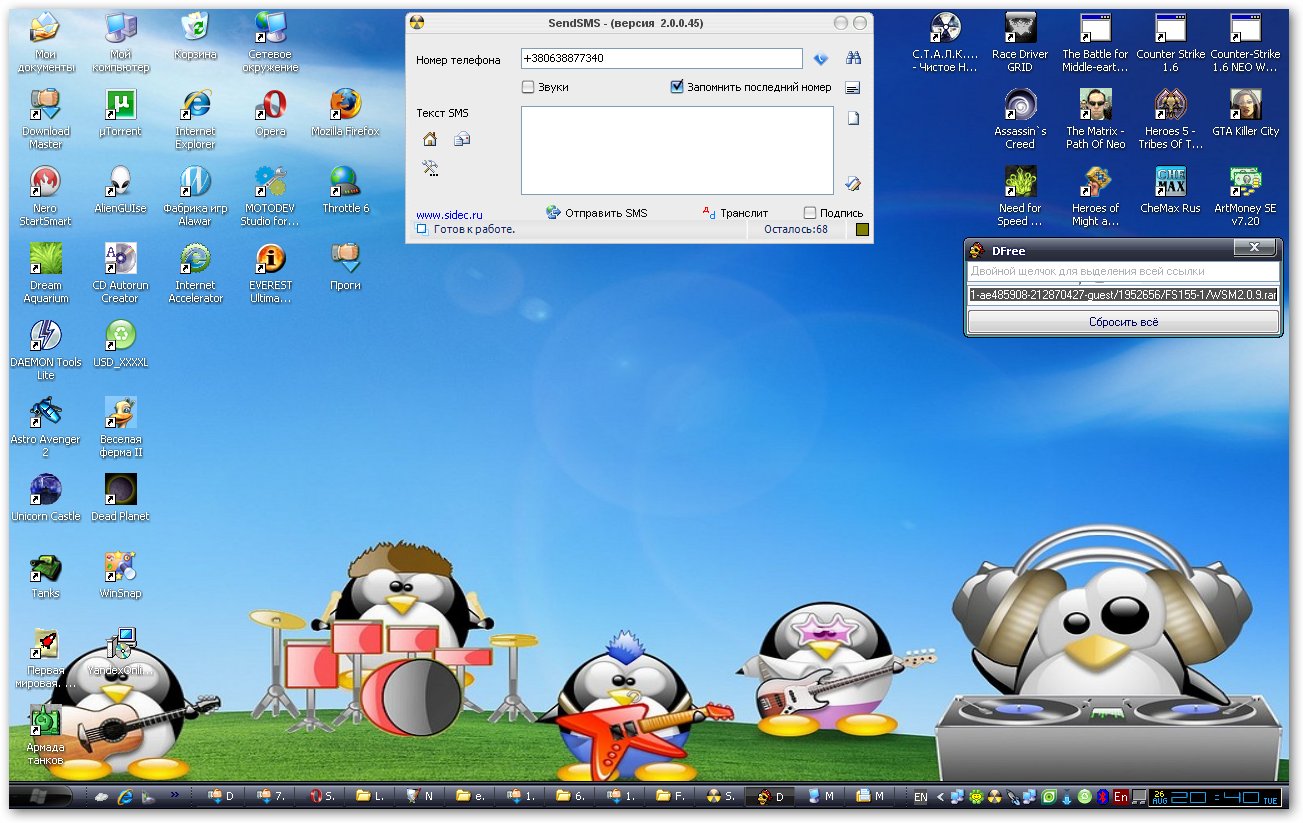Click the DFree link field ending WSM2.0.9.rar
1303x823 pixels.
pos(1123,295)
